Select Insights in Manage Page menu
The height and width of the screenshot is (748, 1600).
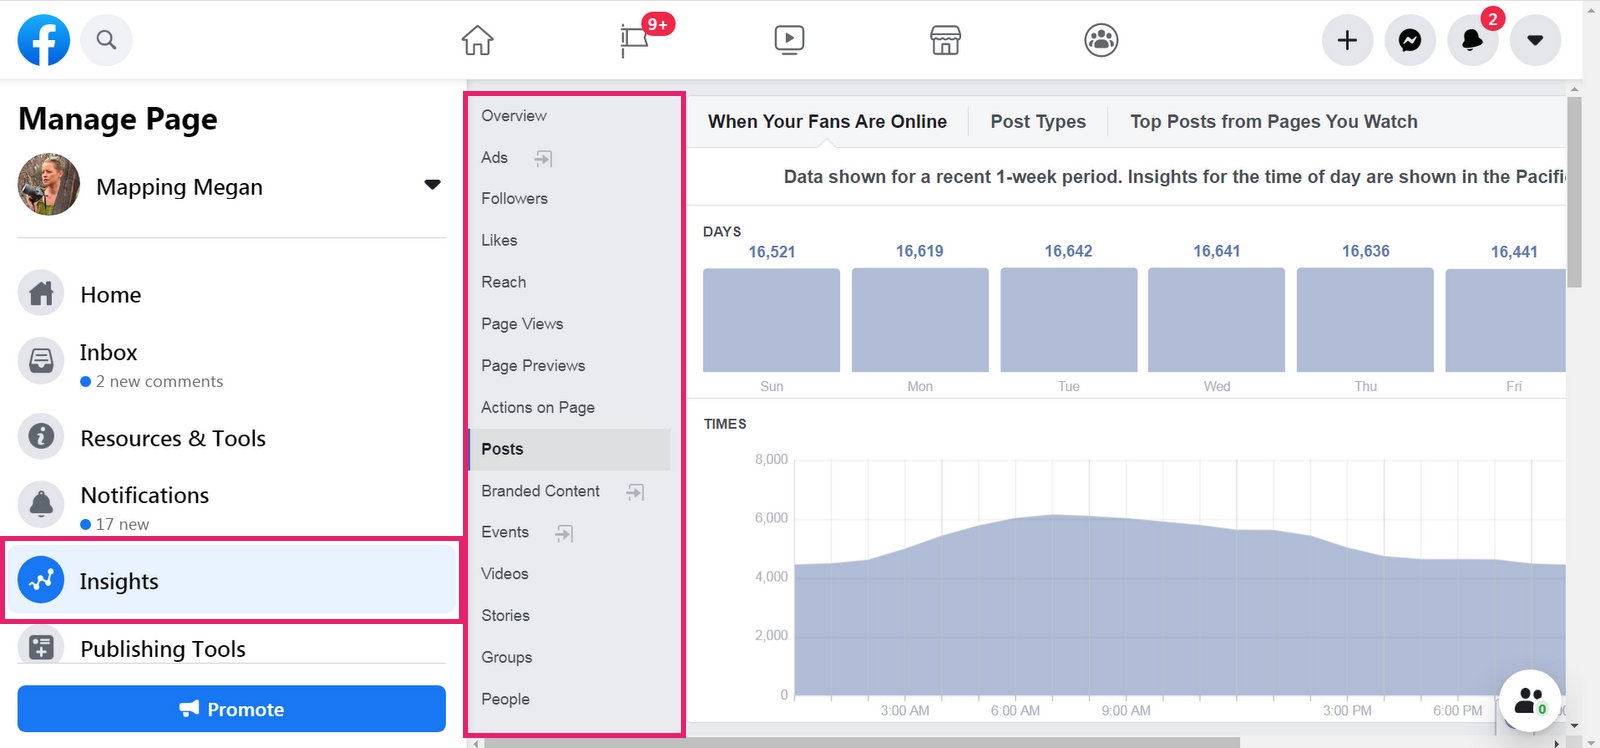tap(232, 581)
